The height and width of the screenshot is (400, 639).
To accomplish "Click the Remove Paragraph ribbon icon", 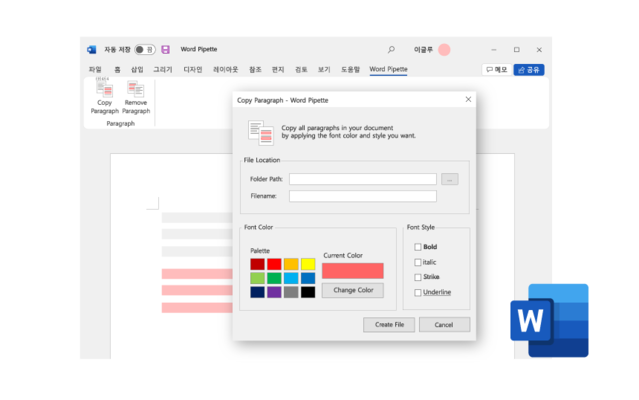I will [136, 88].
